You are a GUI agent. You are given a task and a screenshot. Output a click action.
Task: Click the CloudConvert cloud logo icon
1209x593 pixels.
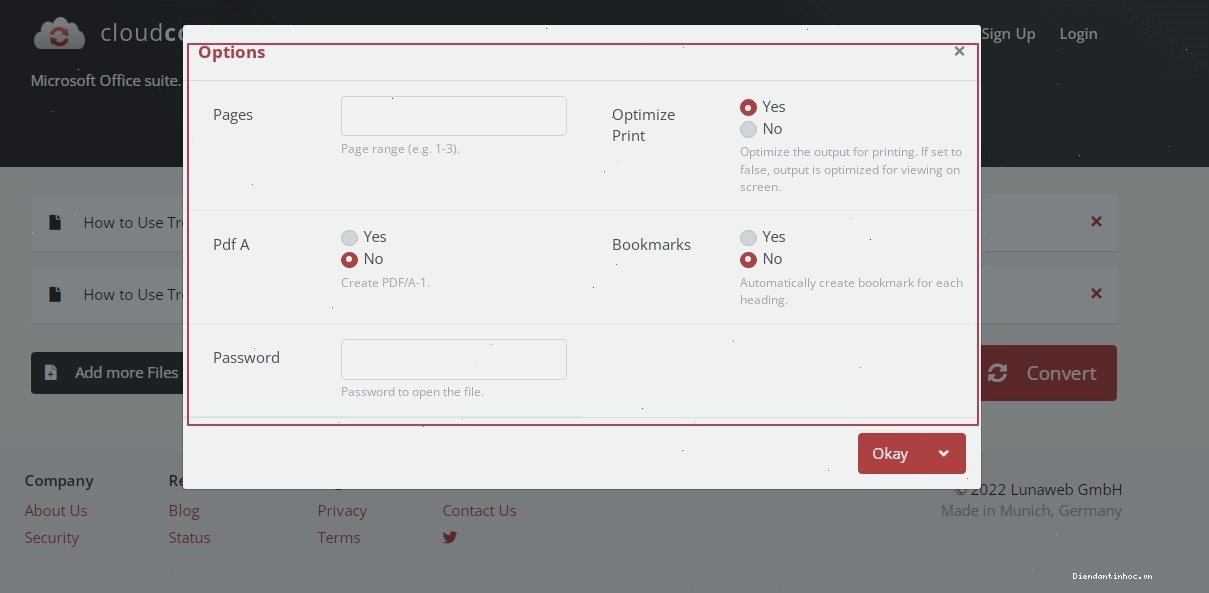59,33
